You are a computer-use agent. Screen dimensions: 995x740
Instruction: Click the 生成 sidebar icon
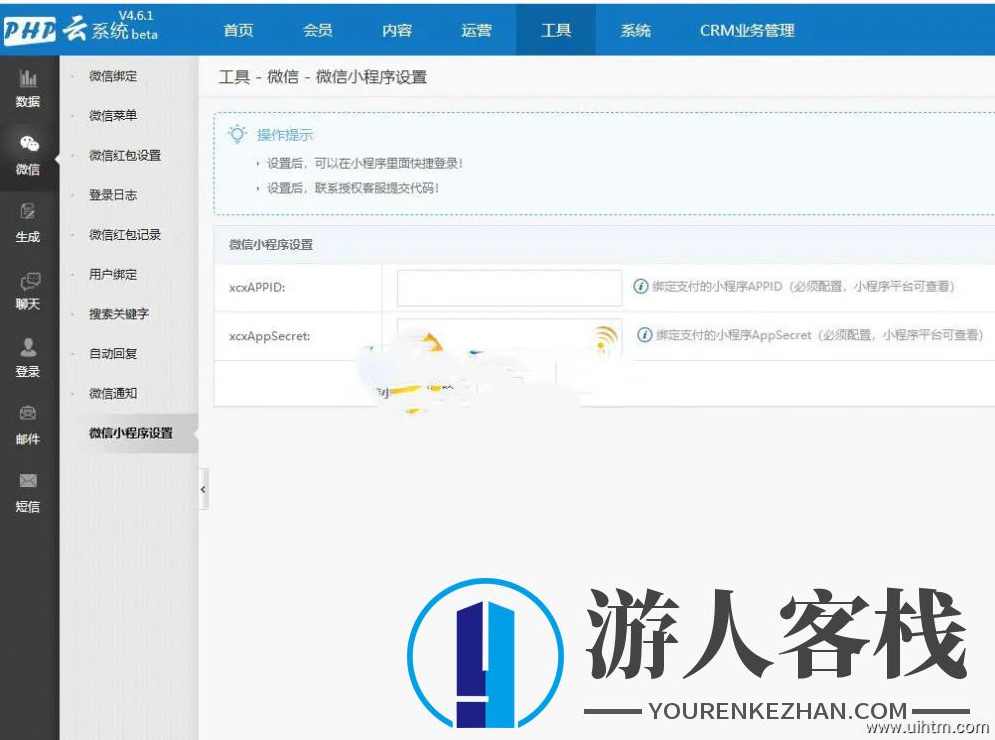pos(28,224)
